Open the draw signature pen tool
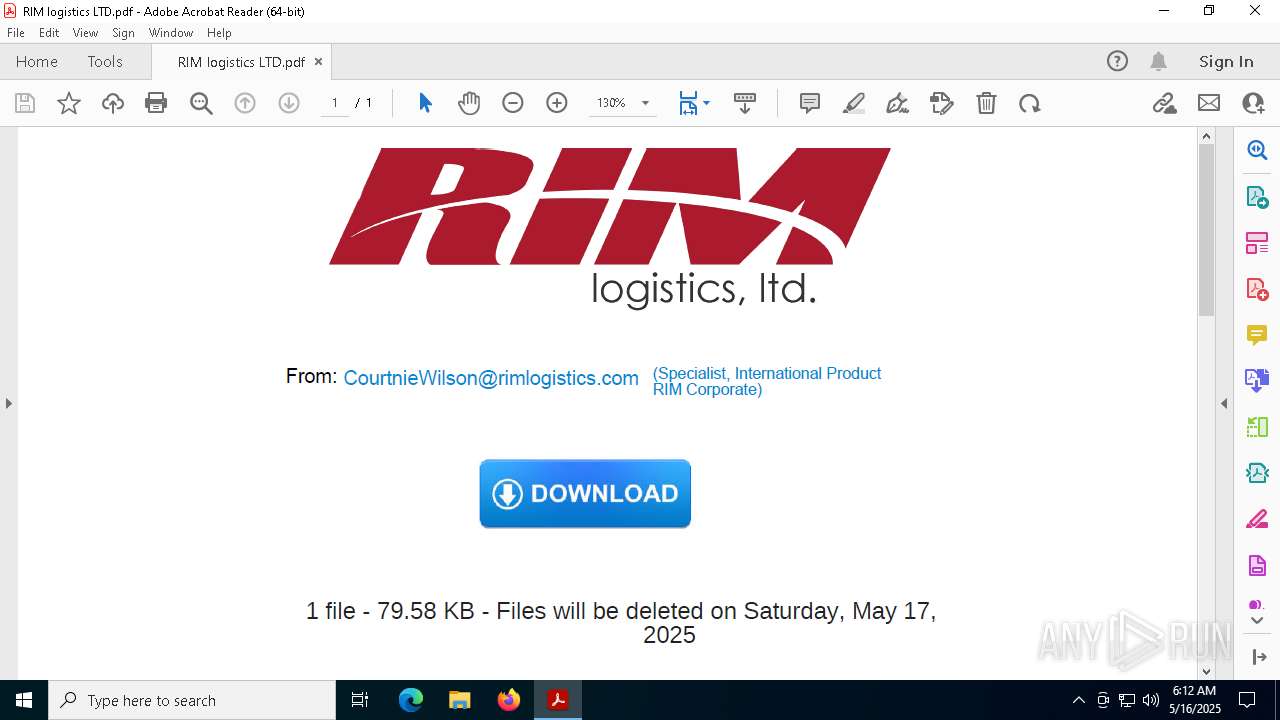This screenshot has width=1280, height=720. pos(898,103)
